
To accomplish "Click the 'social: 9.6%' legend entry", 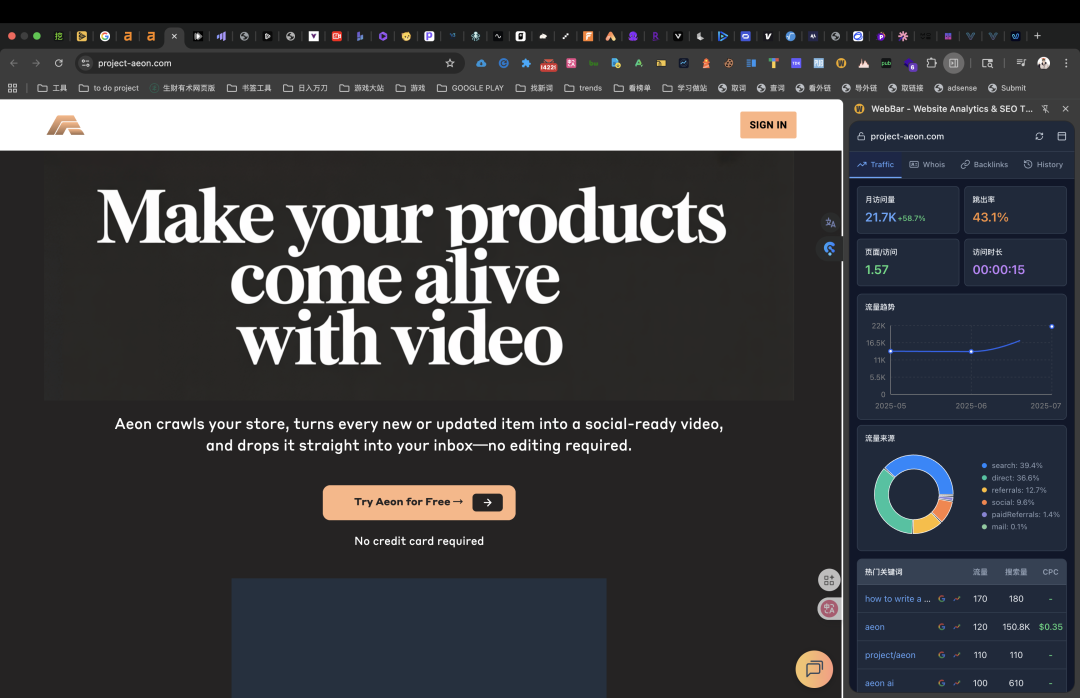I will click(x=1008, y=502).
